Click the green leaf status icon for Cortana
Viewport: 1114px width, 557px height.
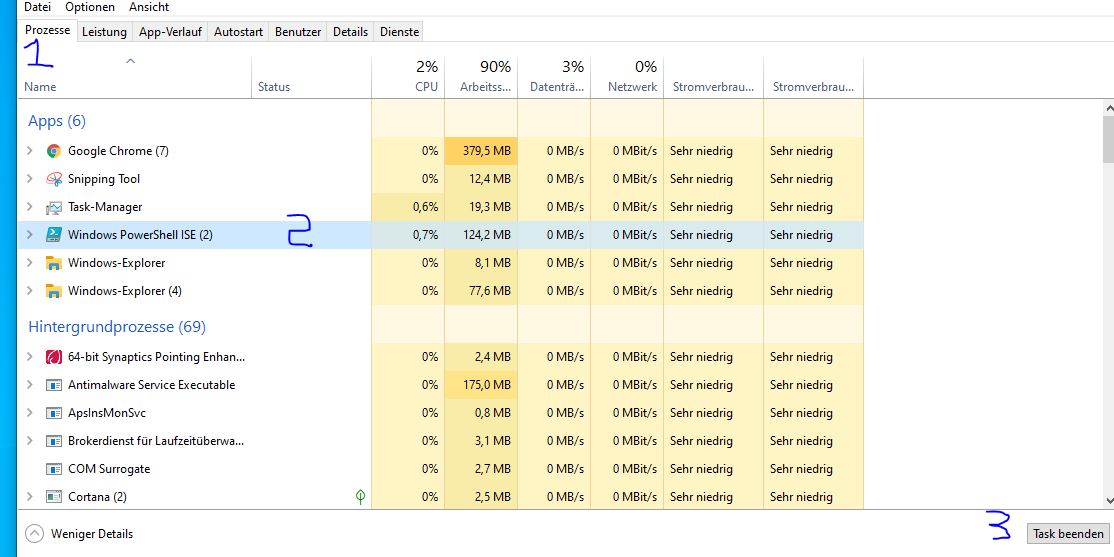(x=360, y=497)
